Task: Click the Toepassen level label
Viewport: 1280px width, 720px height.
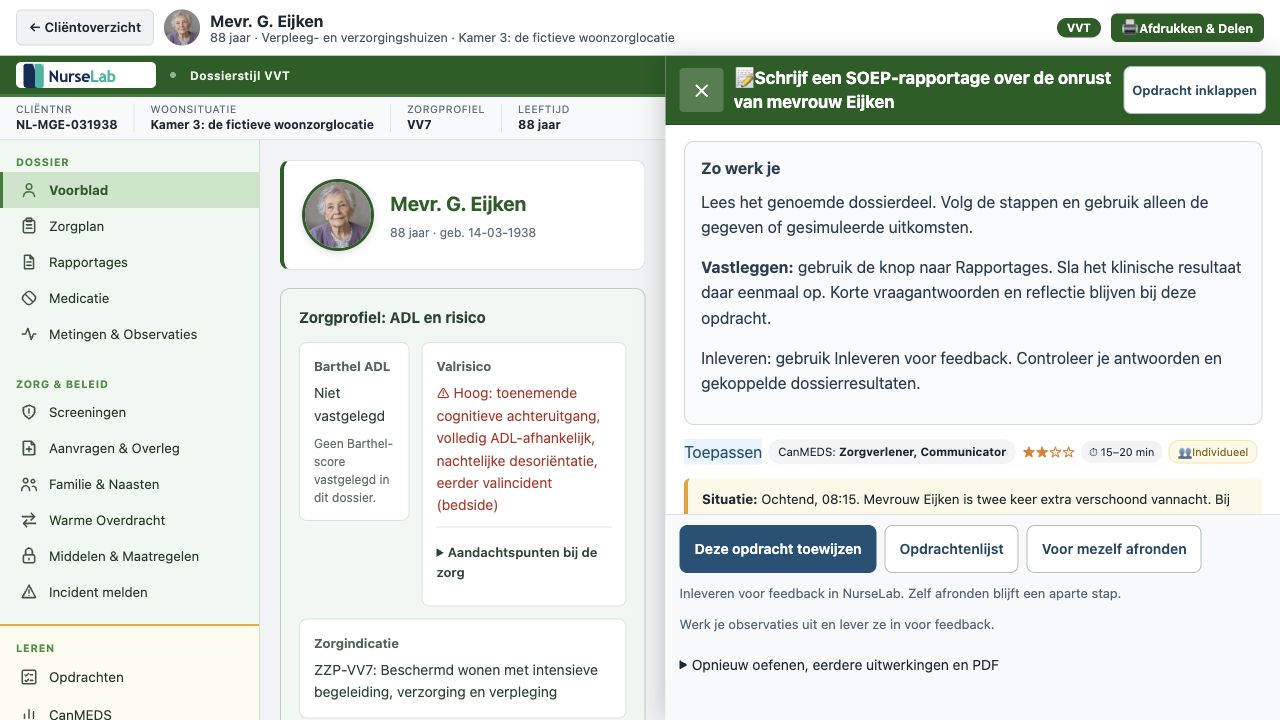Action: [723, 452]
